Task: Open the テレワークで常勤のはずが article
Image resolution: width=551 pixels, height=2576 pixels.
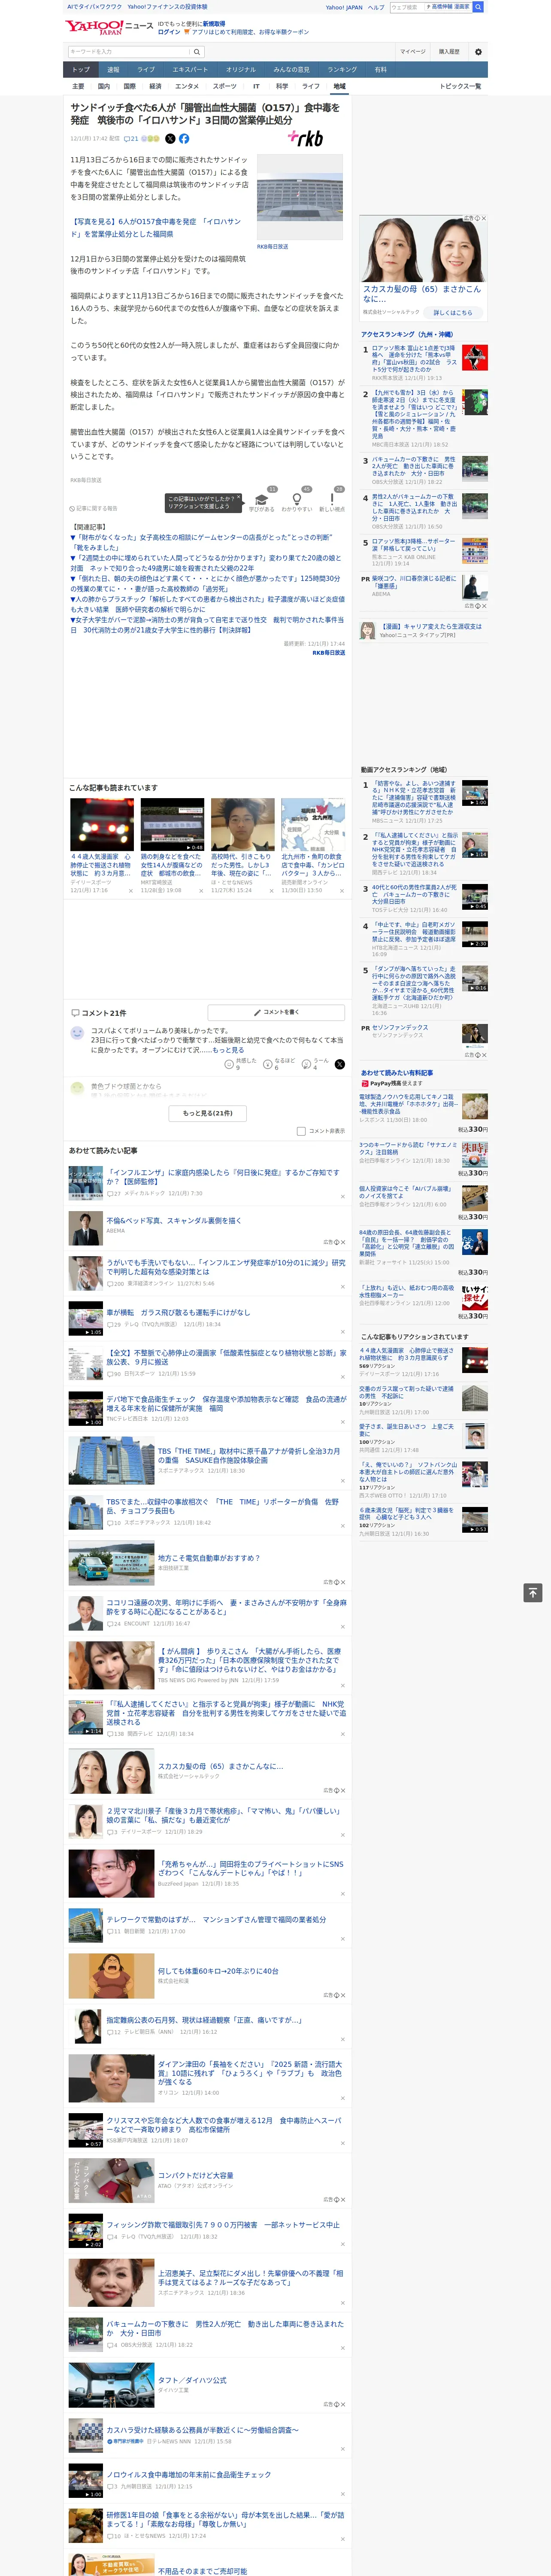Action: click(216, 1919)
